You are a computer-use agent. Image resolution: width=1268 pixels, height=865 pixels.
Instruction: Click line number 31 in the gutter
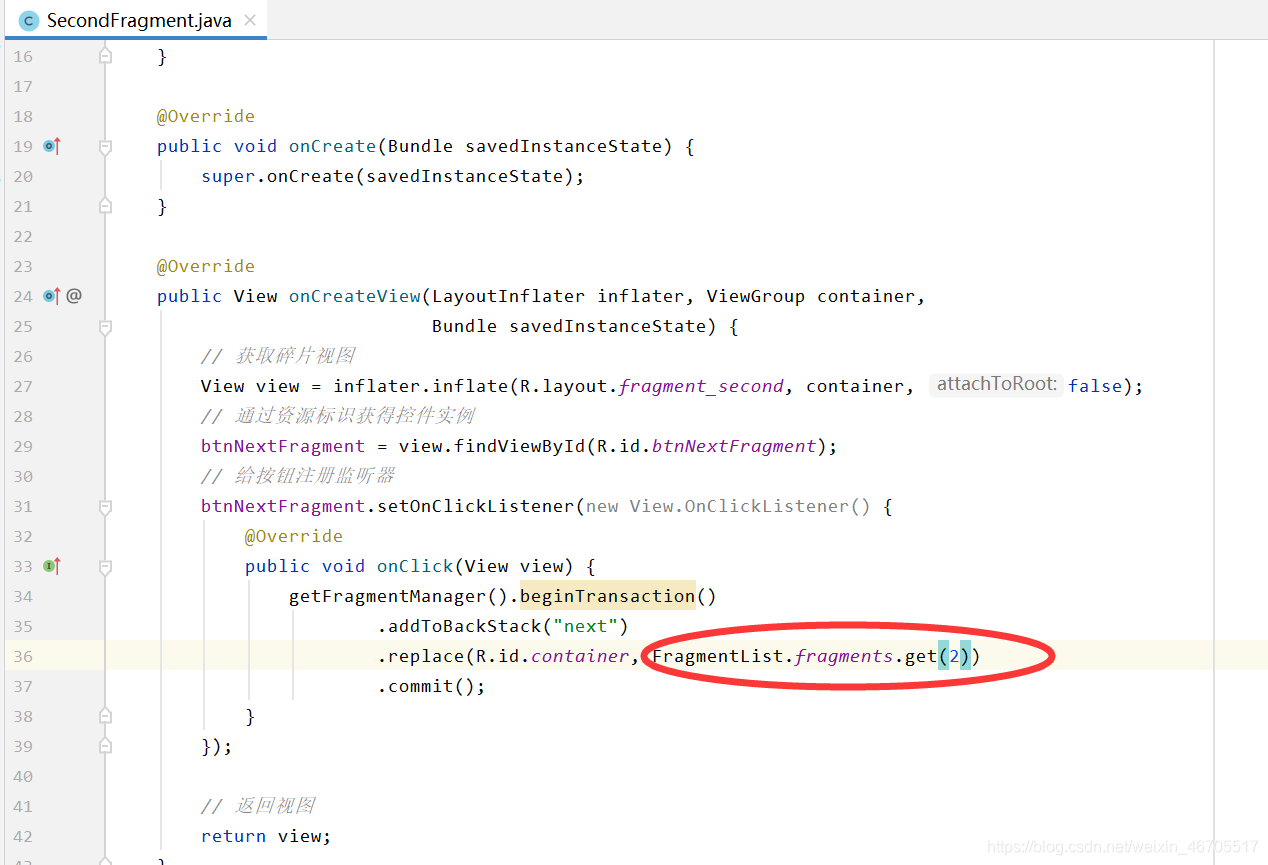tap(23, 506)
